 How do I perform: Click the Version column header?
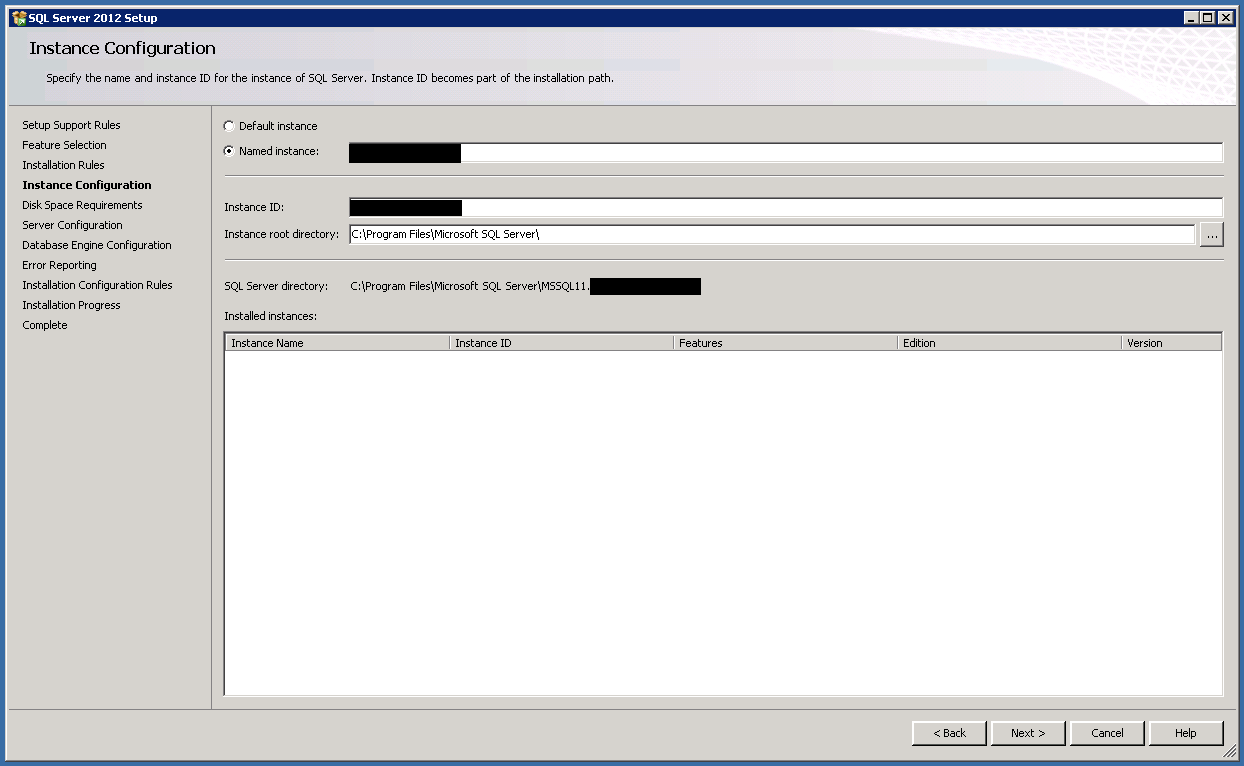click(x=1171, y=342)
